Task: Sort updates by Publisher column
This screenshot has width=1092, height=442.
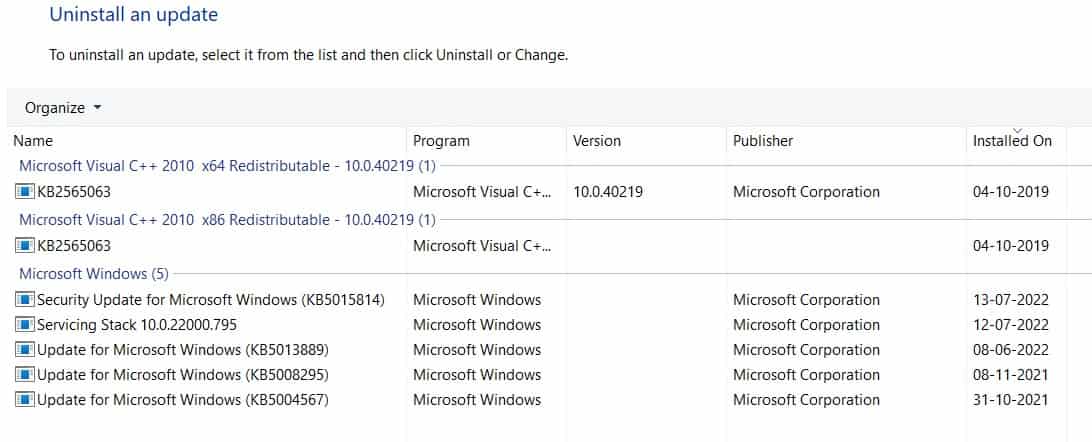Action: point(763,141)
